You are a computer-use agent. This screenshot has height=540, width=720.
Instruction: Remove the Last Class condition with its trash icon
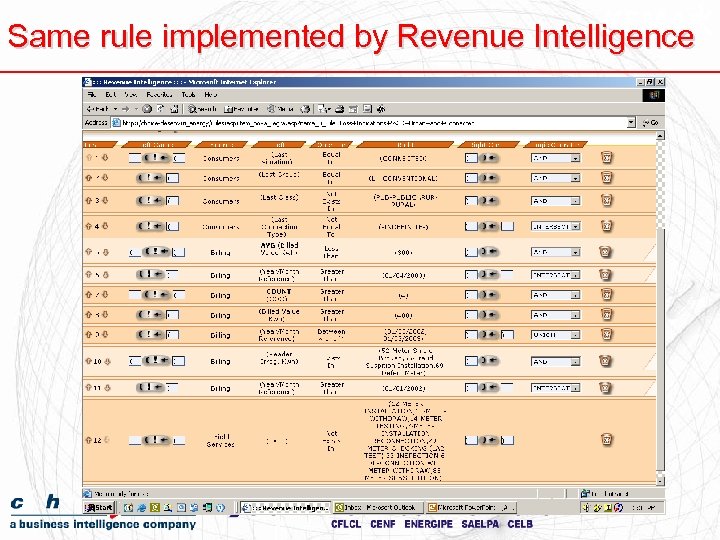[606, 200]
